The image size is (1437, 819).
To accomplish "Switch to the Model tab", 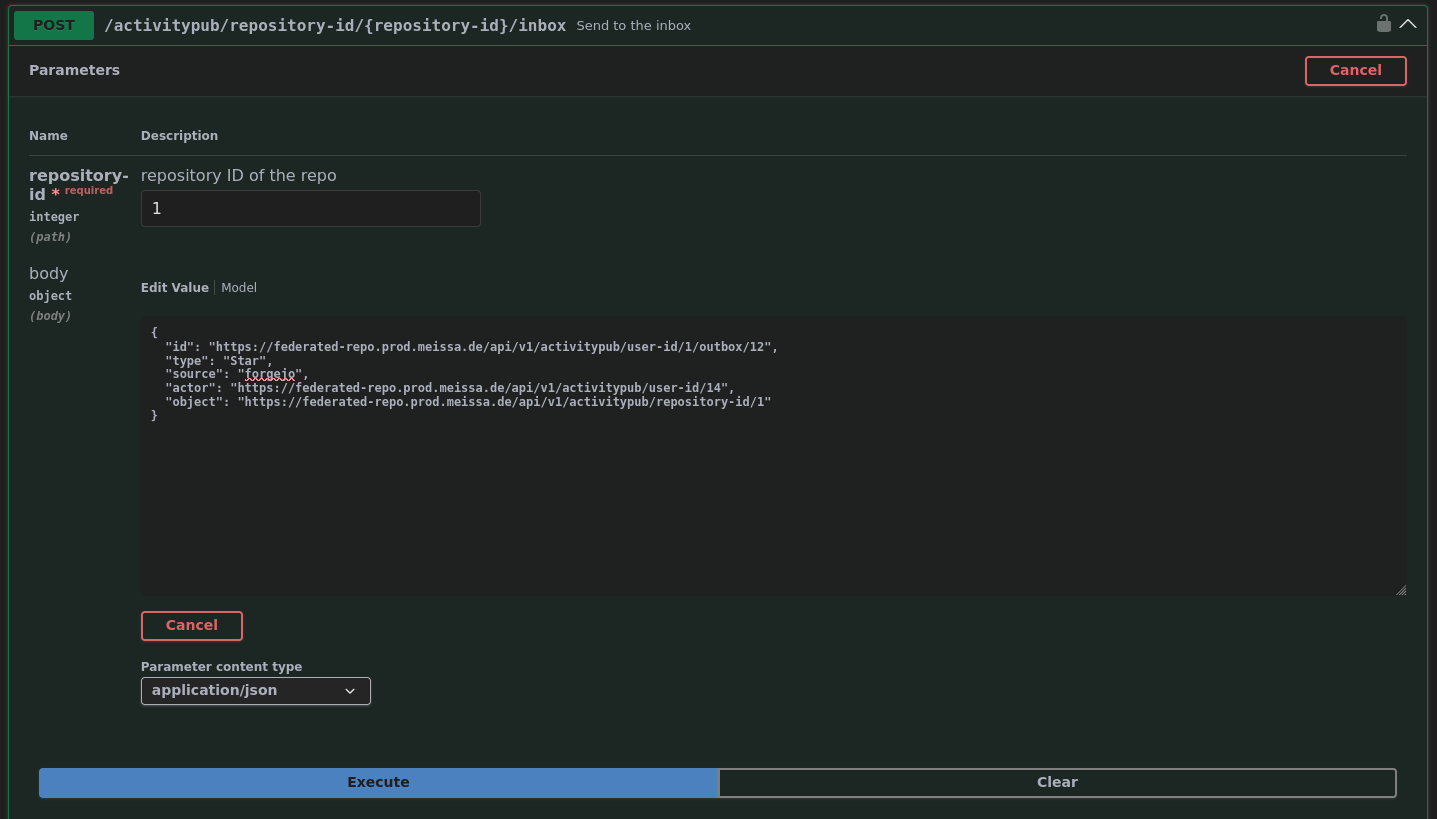I will [x=239, y=288].
